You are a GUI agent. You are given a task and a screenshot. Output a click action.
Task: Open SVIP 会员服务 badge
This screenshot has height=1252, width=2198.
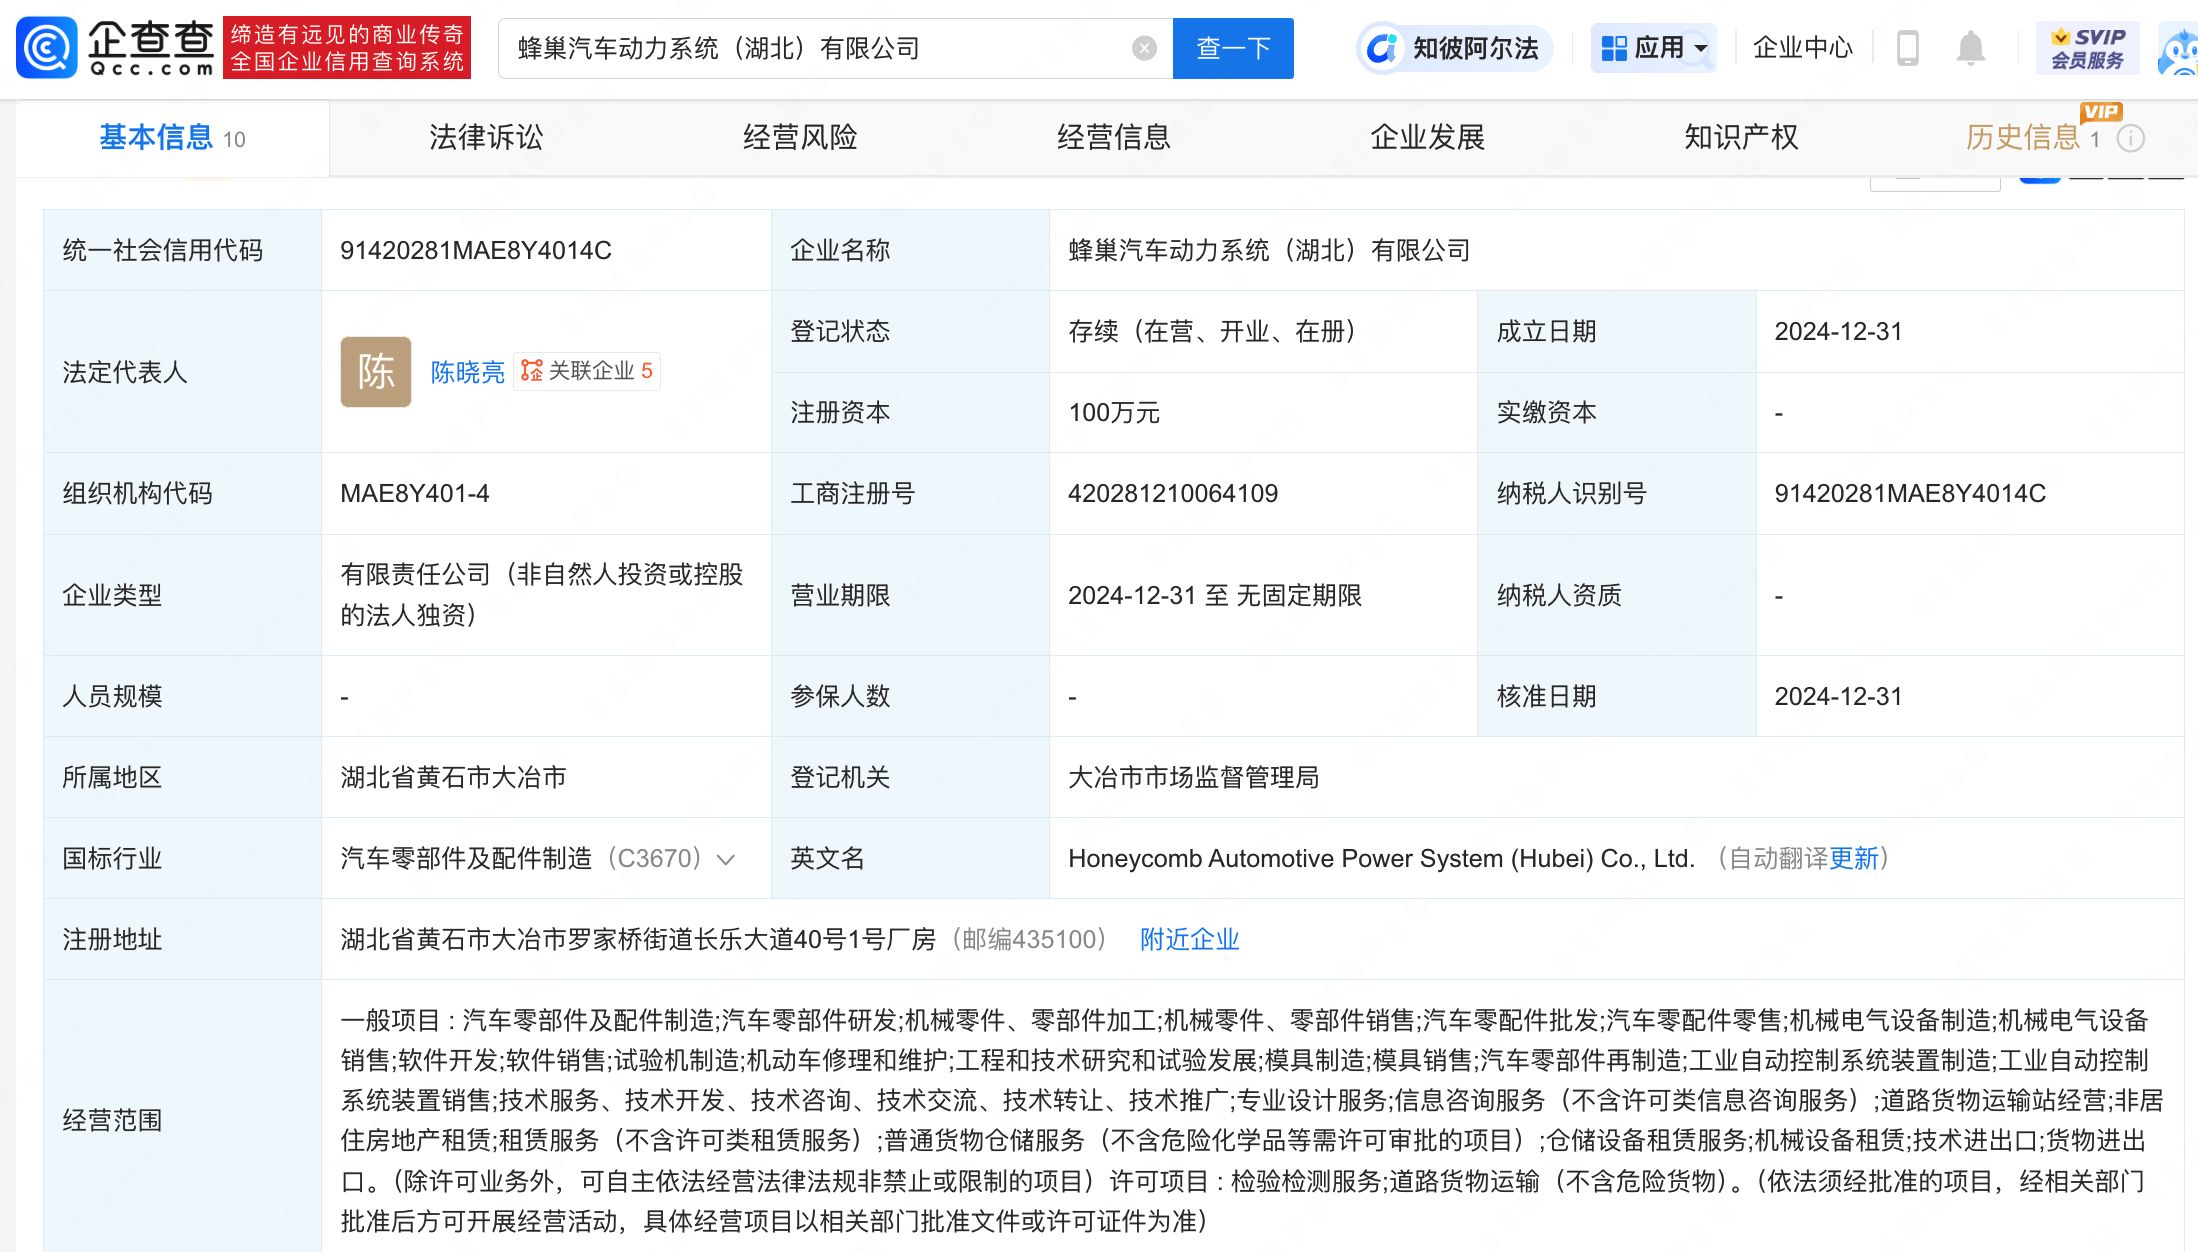2088,48
